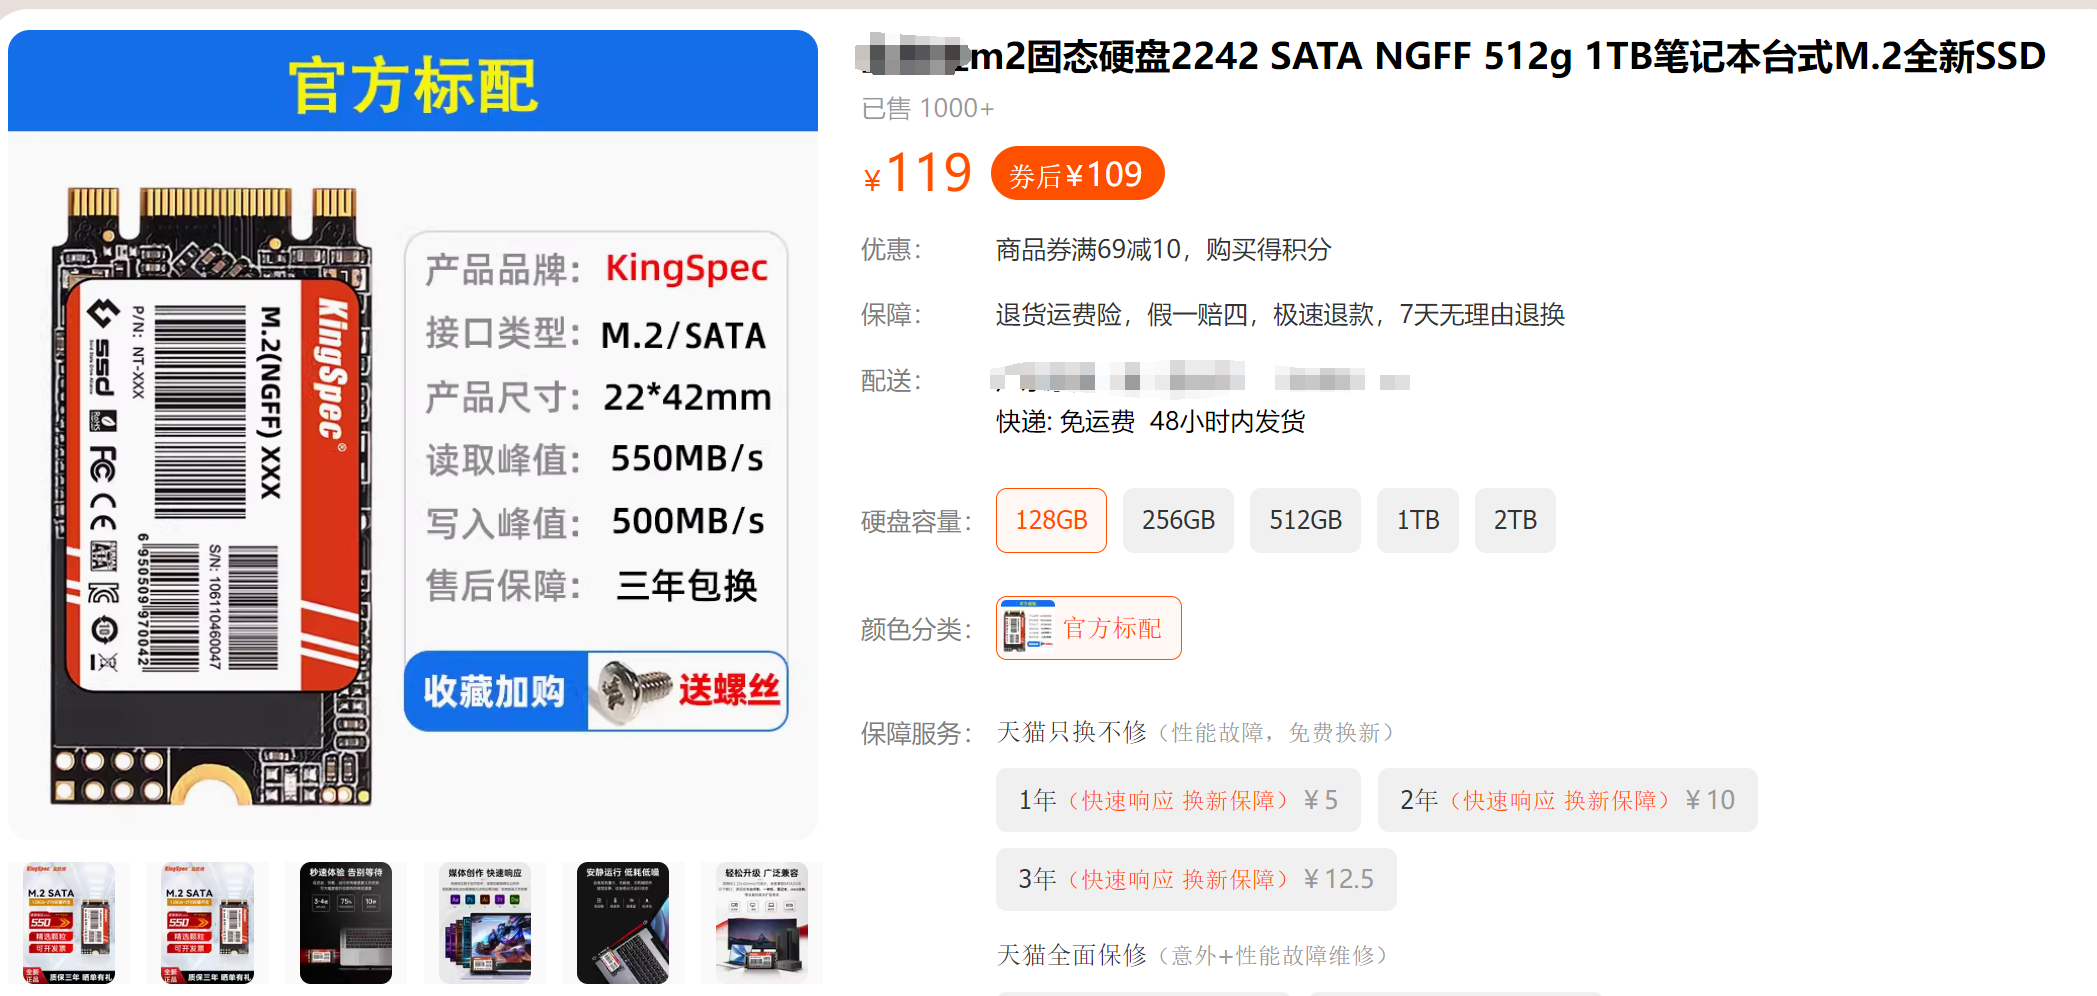
Task: Select the 官方标配 color option
Action: pos(1089,628)
